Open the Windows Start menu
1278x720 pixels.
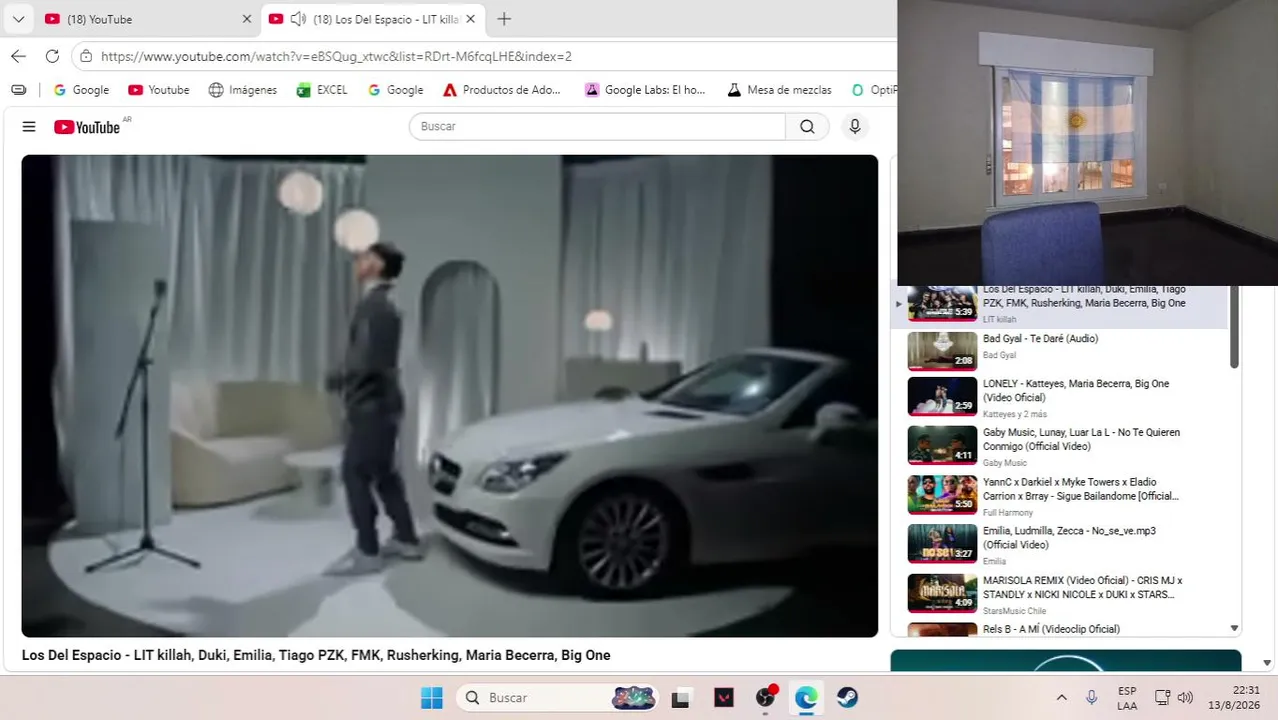(432, 697)
